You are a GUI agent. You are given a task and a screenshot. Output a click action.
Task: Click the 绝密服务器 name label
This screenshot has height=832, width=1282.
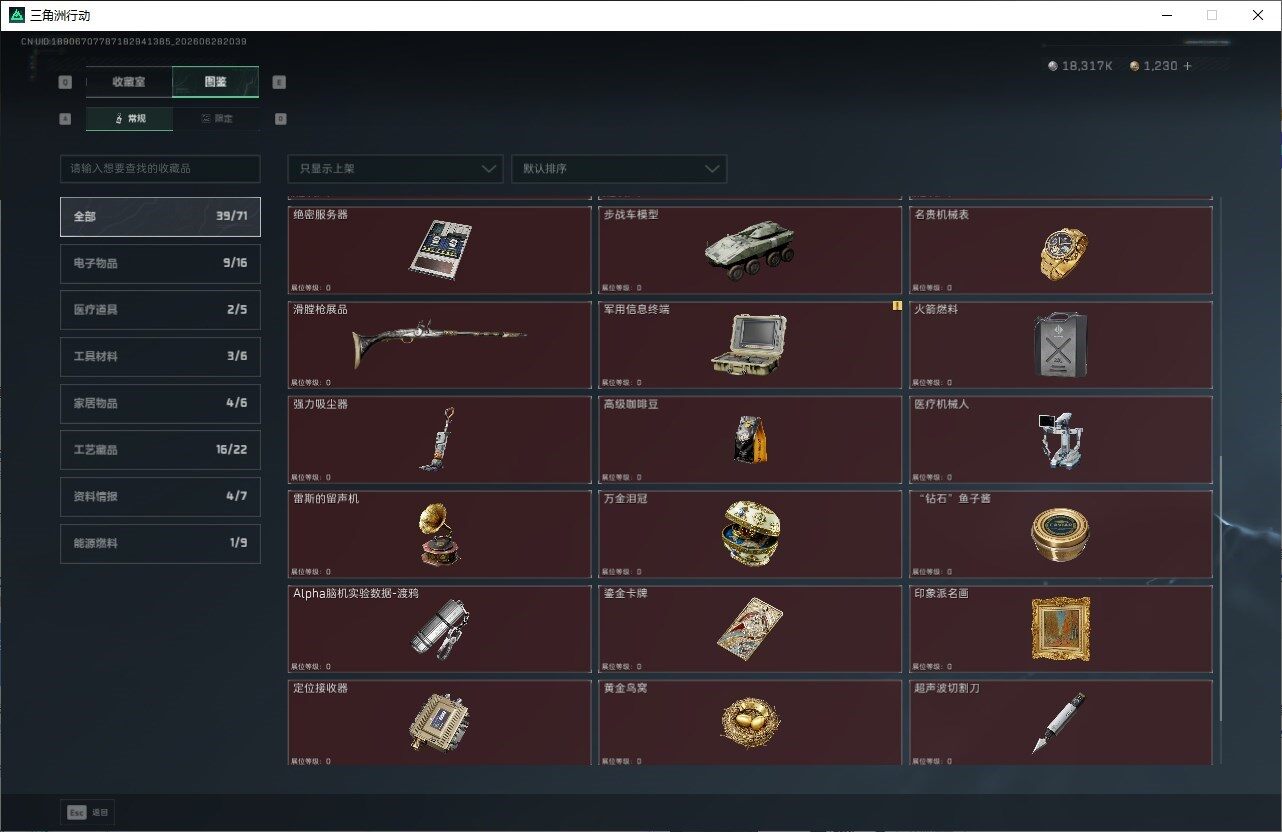pos(321,215)
